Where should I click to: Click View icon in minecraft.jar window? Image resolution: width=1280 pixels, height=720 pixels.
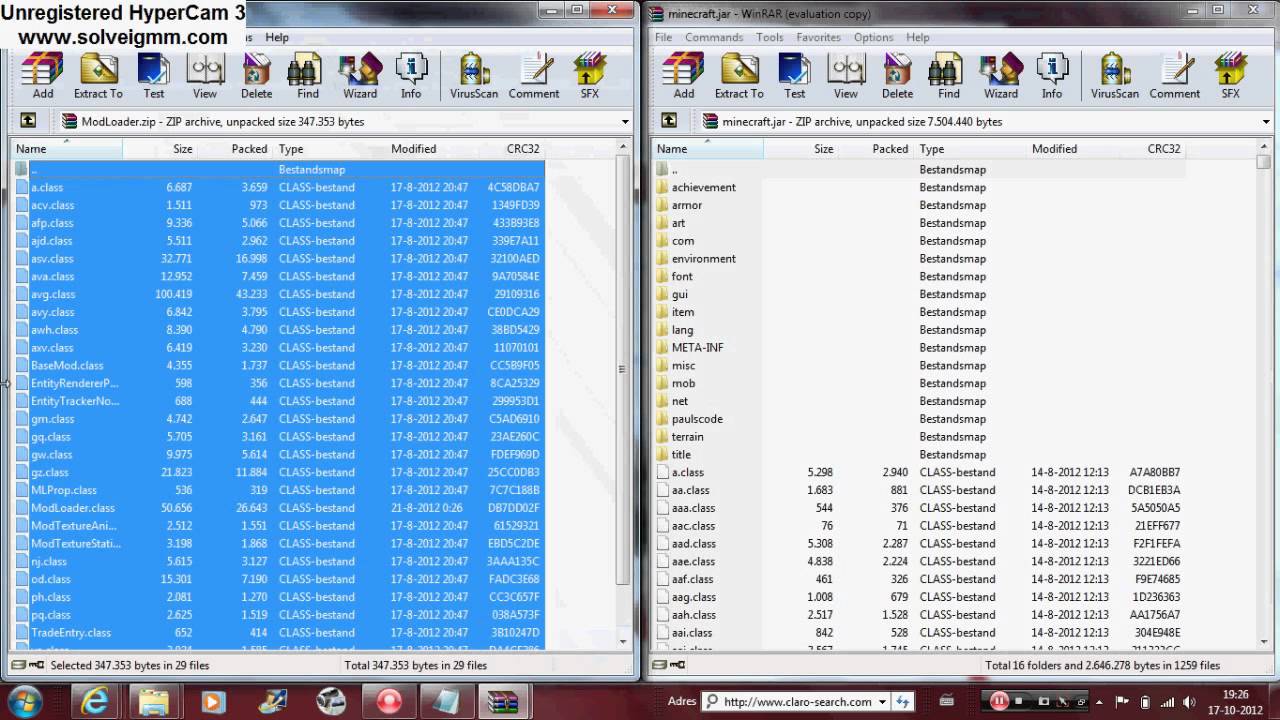tap(846, 76)
